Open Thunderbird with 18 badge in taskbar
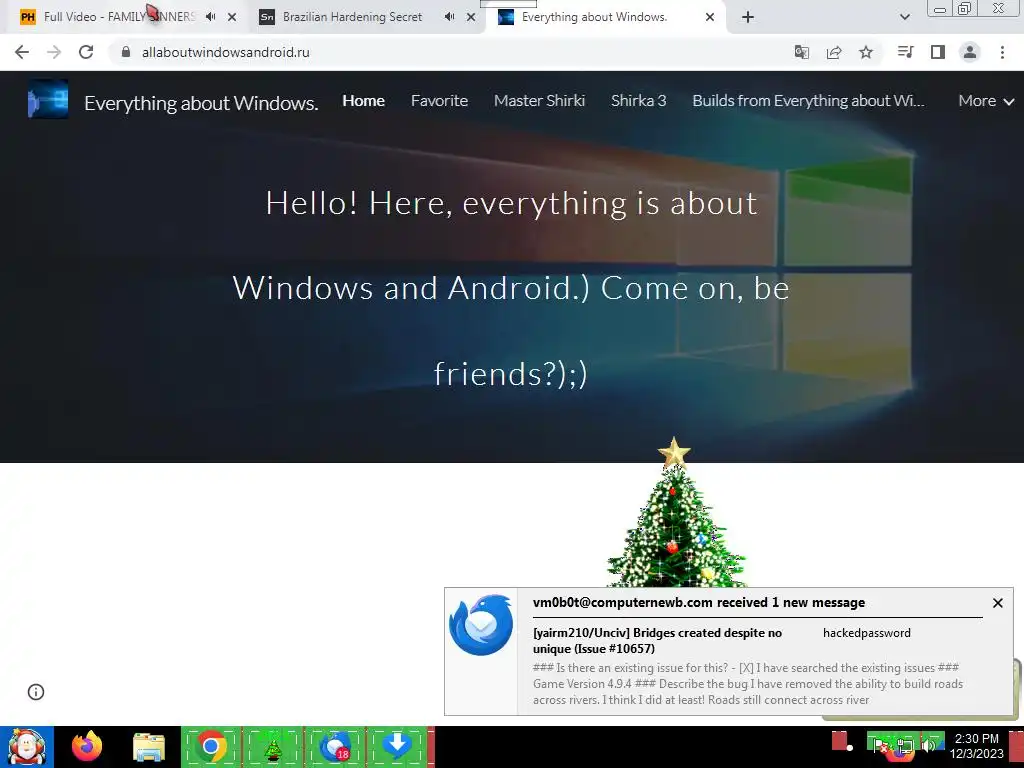The image size is (1024, 768). 334,746
